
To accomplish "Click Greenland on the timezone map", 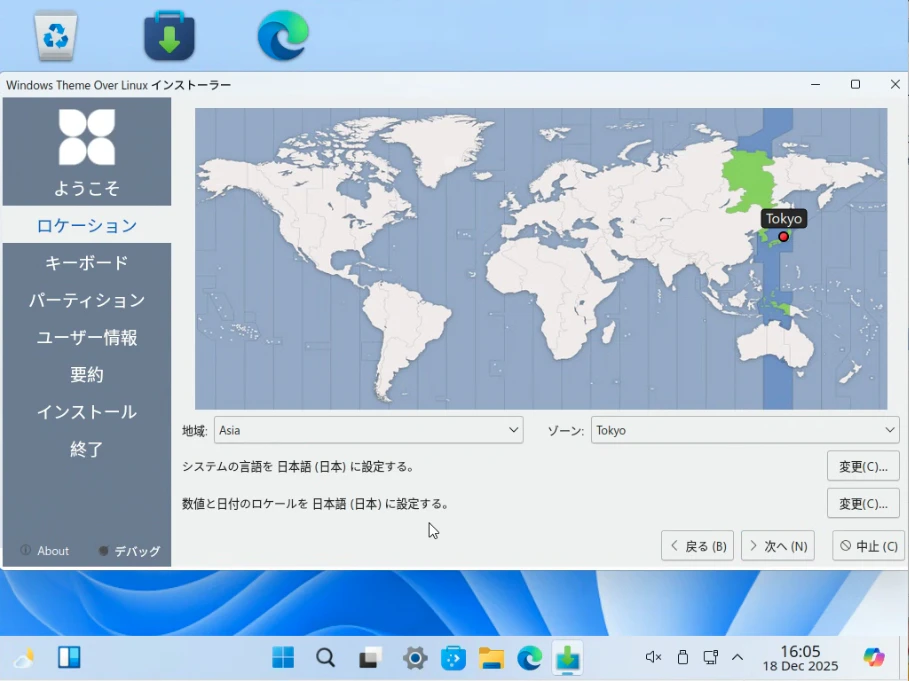I will (x=439, y=145).
